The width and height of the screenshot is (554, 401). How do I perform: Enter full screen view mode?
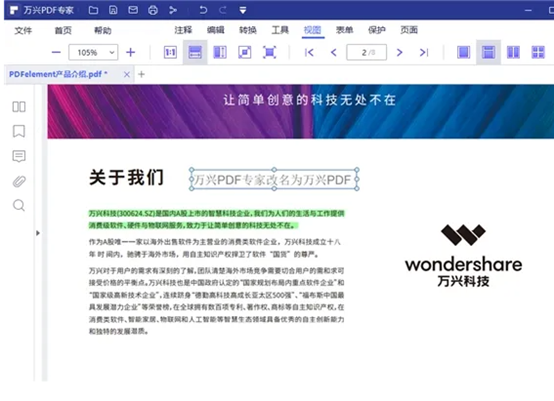(270, 53)
